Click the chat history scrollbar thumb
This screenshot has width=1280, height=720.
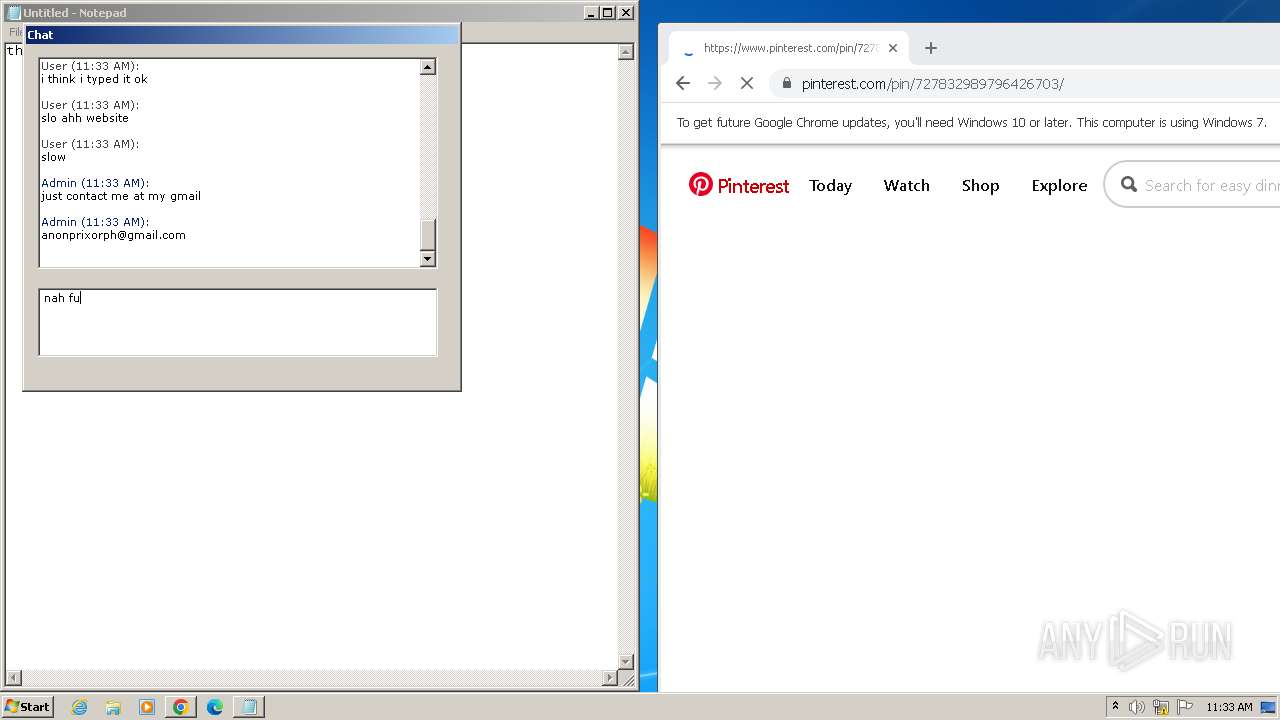coord(428,235)
